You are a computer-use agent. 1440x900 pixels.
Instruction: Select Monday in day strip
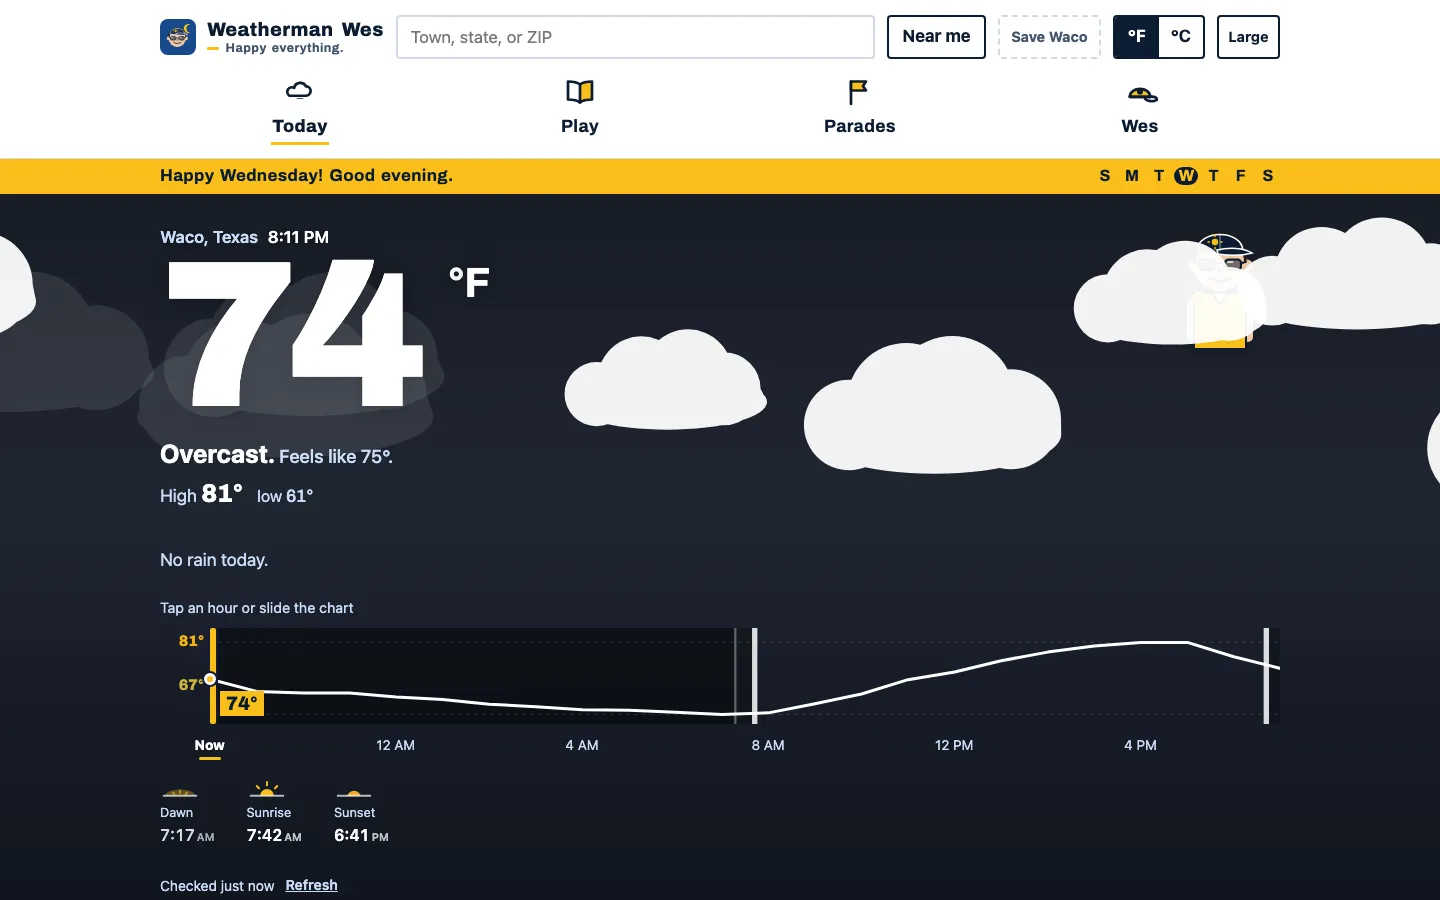[1132, 176]
